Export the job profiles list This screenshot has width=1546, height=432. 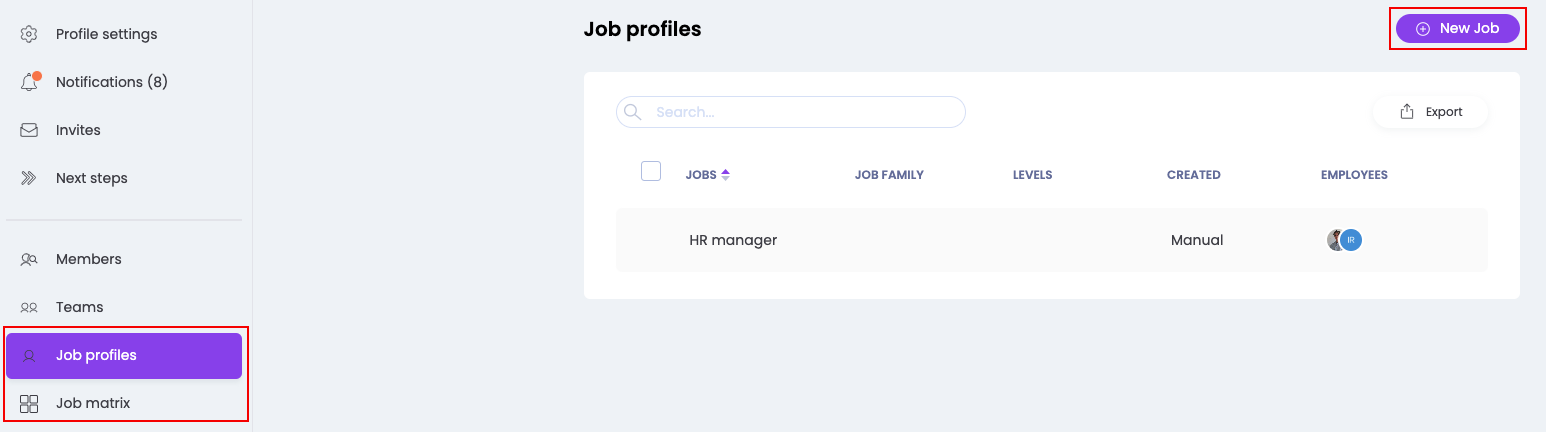[x=1431, y=112]
